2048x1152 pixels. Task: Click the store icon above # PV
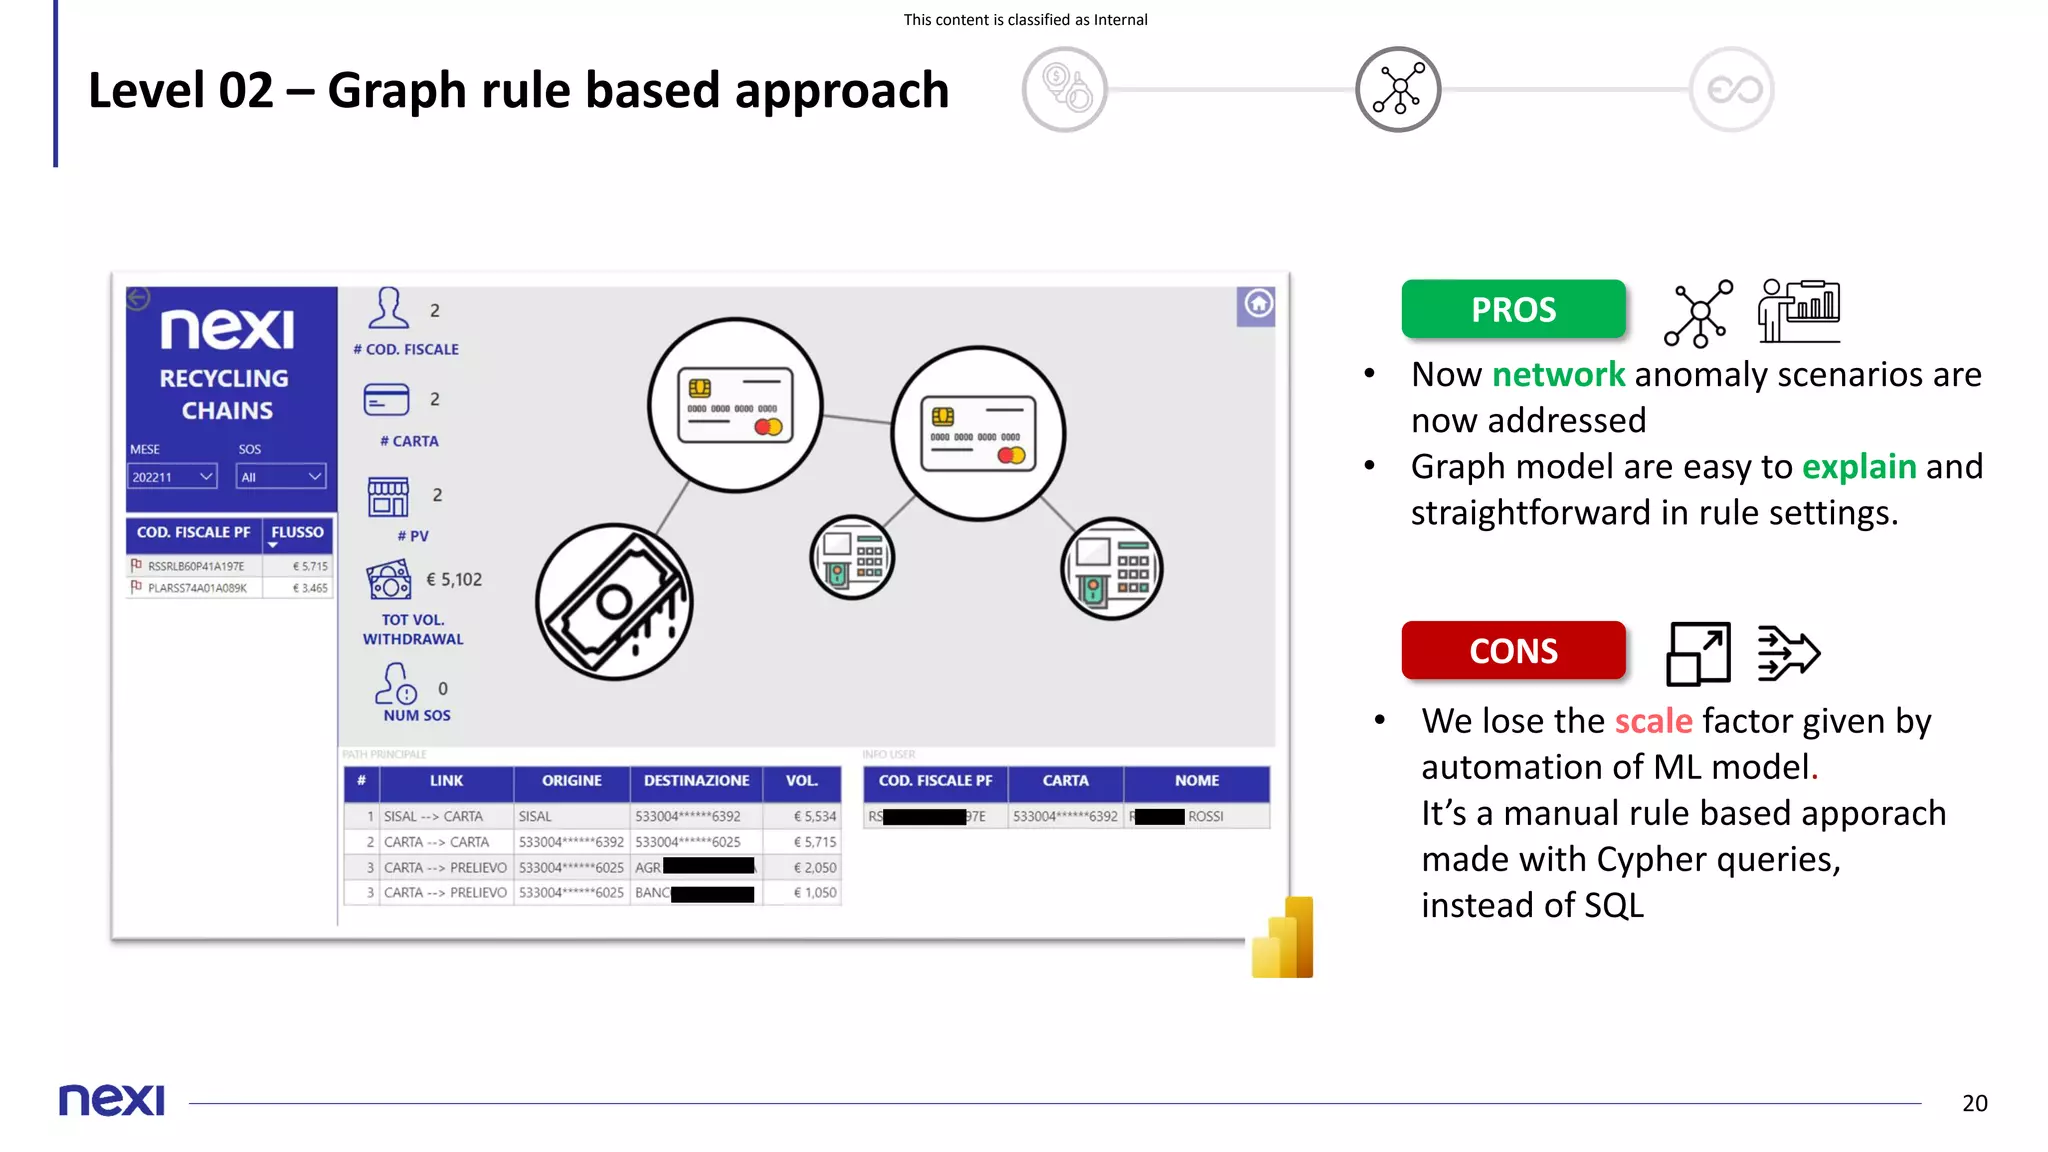click(x=388, y=496)
